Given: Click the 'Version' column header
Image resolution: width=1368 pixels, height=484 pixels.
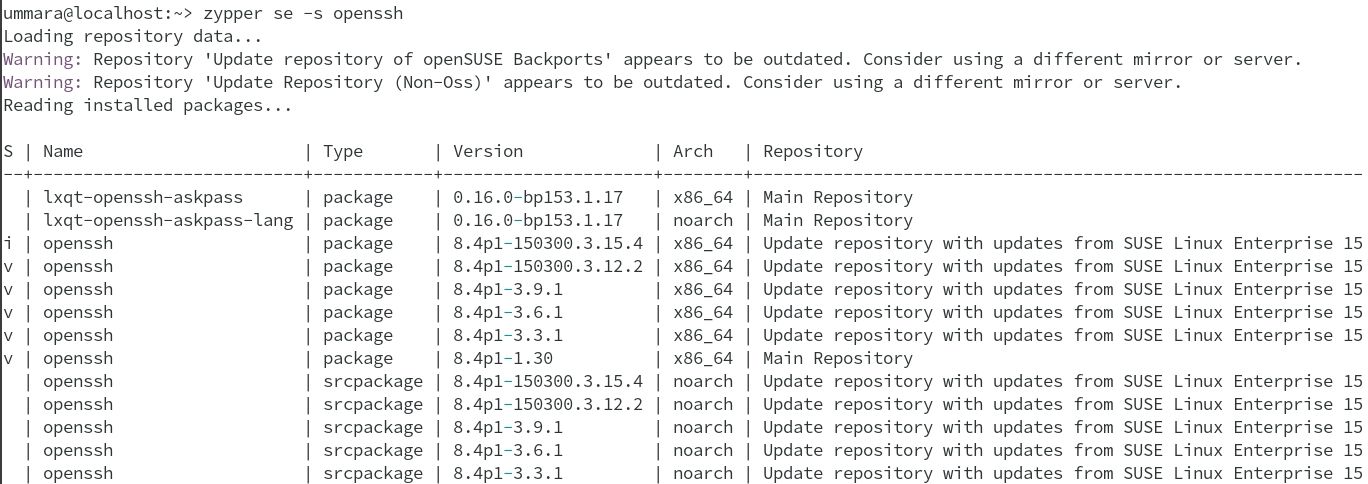Looking at the screenshot, I should click(488, 152).
